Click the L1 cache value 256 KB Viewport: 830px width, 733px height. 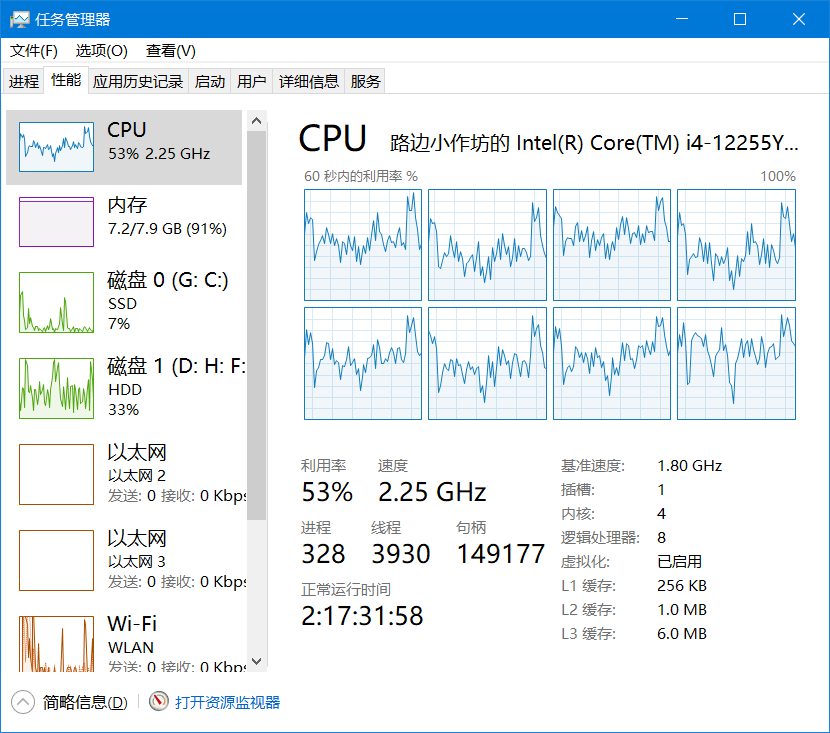682,585
